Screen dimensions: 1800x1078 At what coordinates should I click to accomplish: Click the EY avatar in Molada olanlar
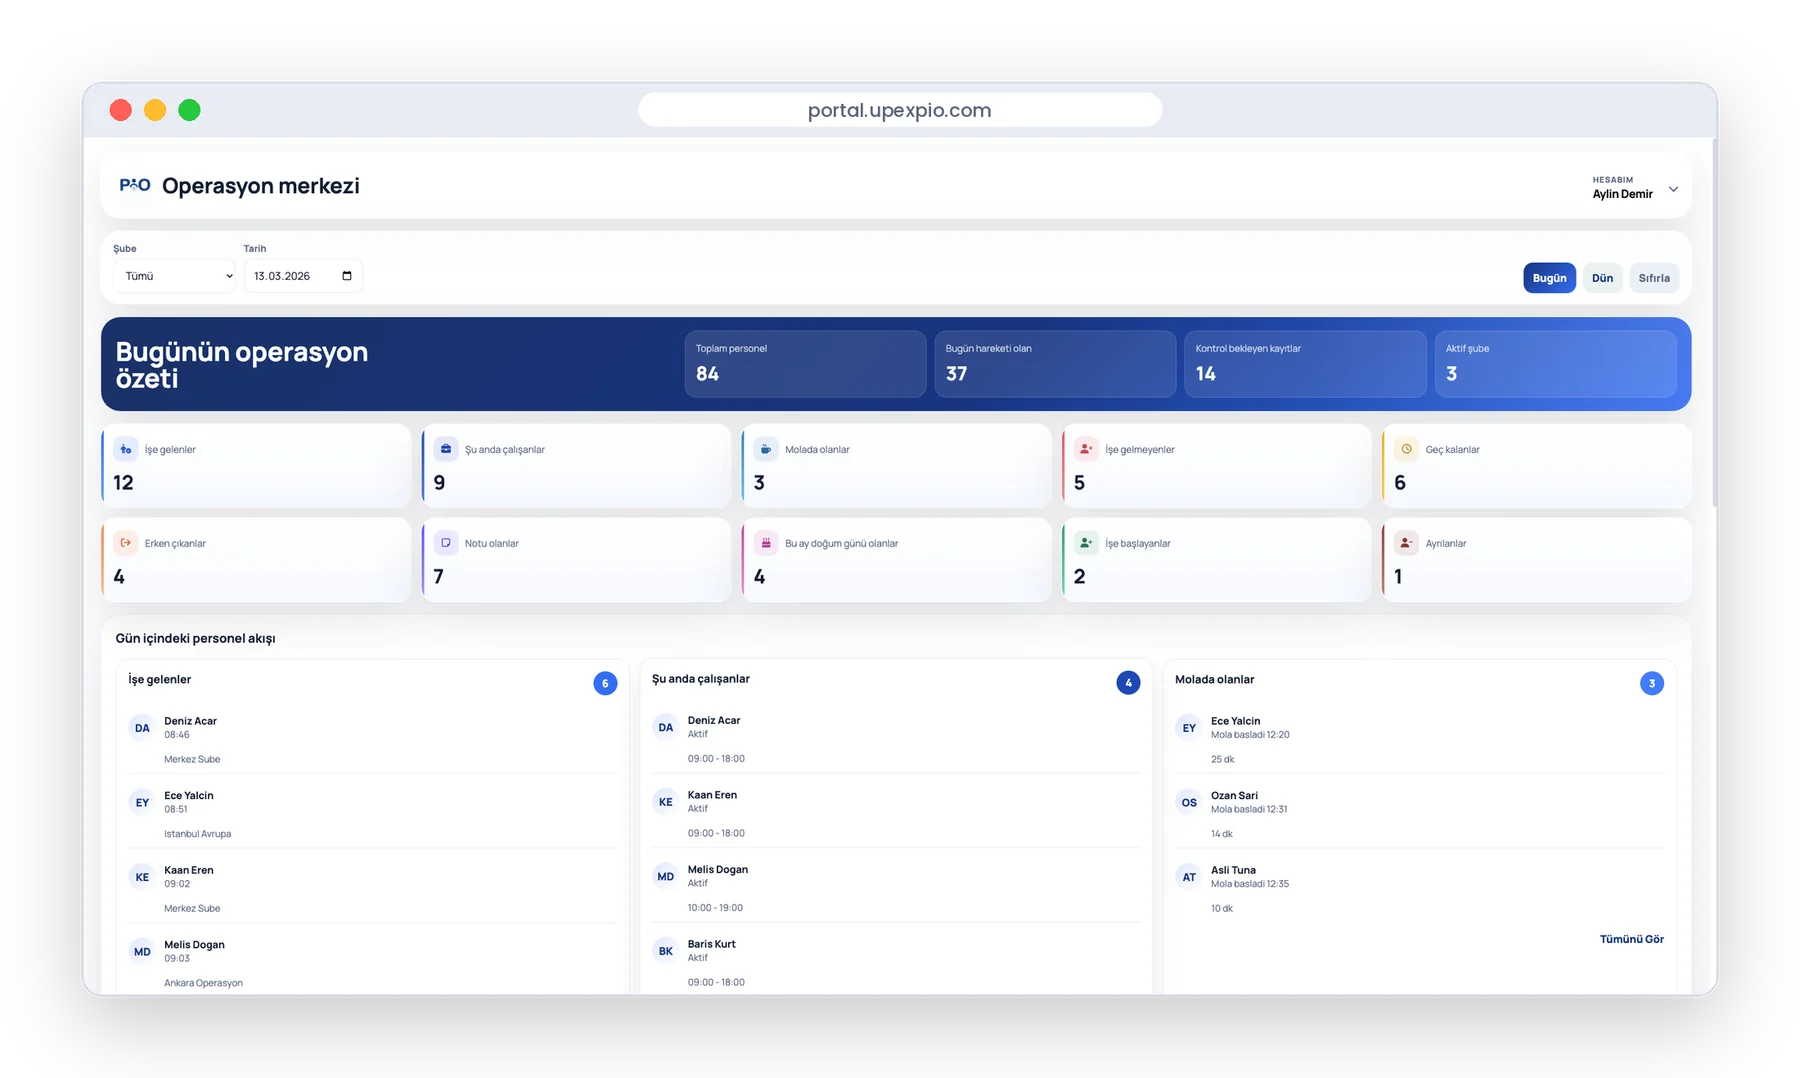(x=1189, y=728)
